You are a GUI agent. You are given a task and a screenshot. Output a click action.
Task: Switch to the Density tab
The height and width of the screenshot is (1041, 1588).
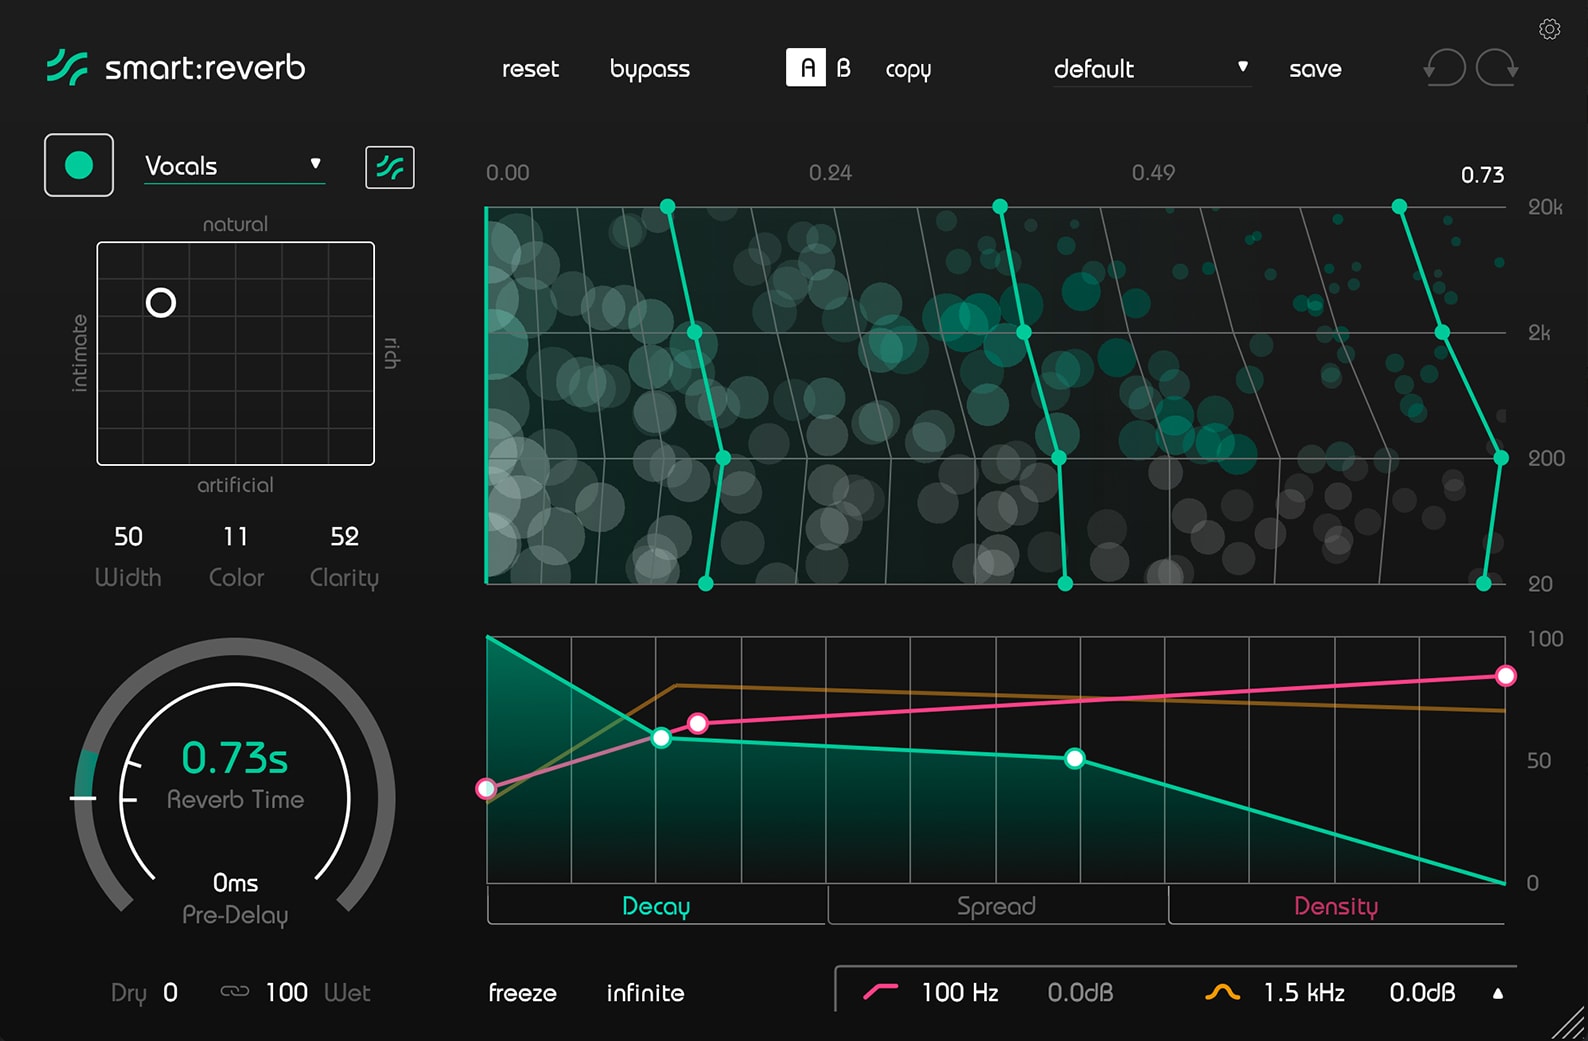pos(1336,906)
